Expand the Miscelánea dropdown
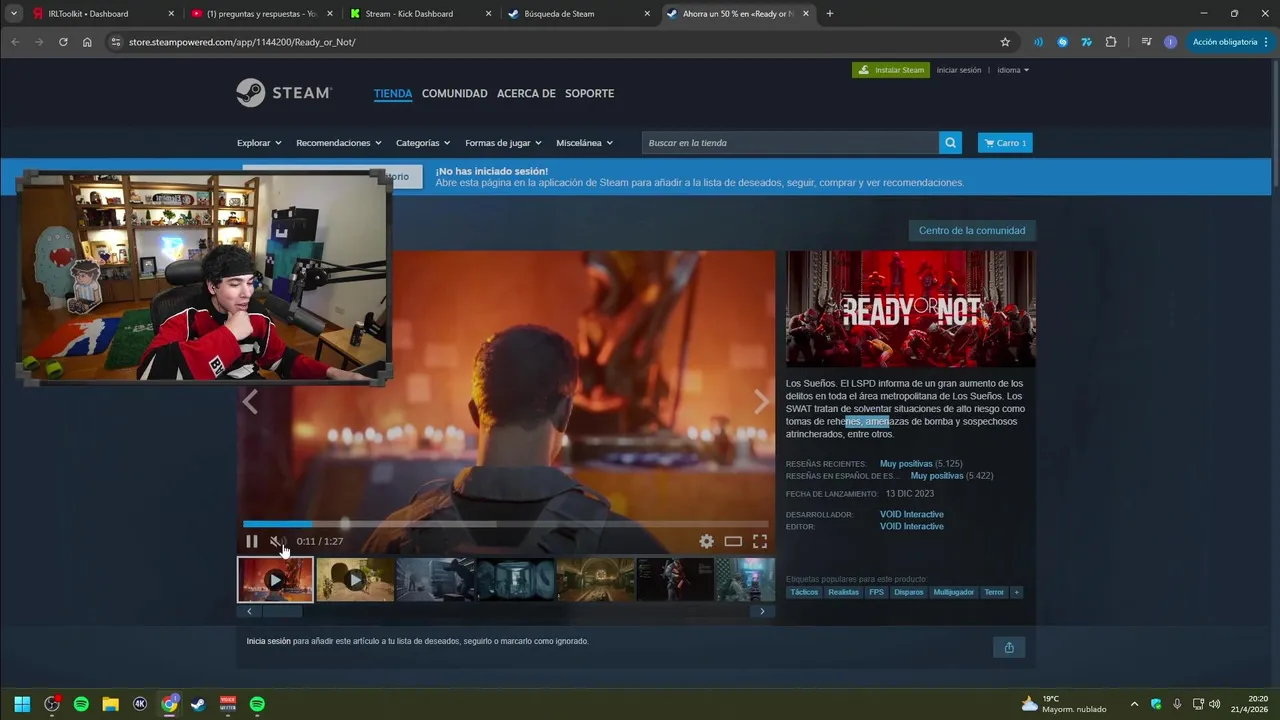 pyautogui.click(x=585, y=143)
